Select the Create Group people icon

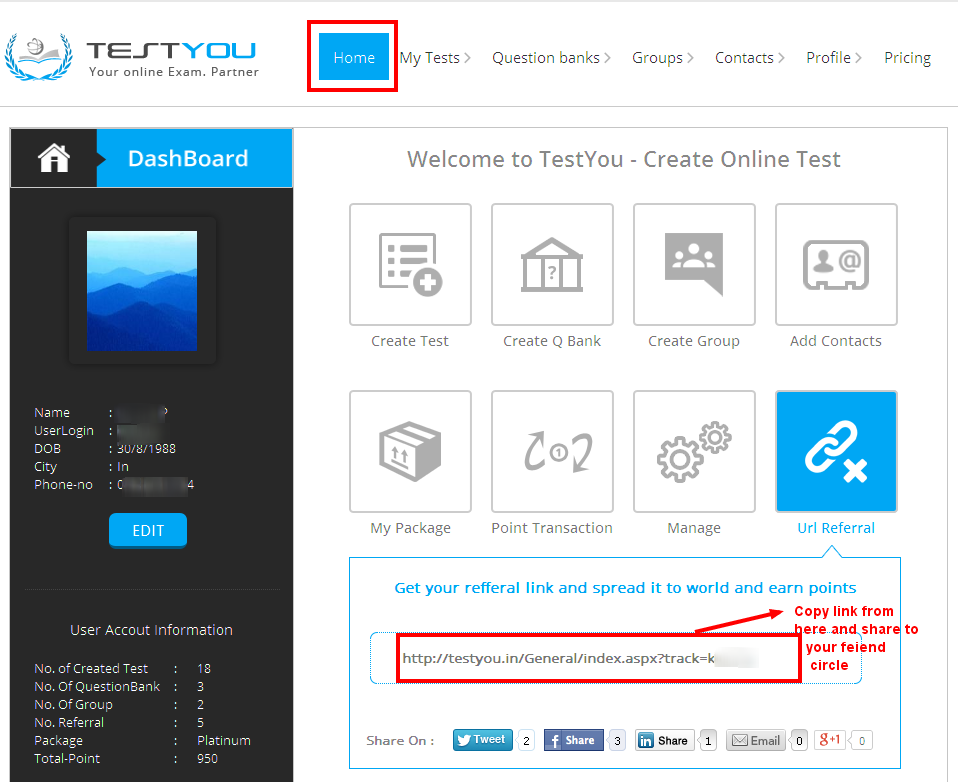[694, 265]
